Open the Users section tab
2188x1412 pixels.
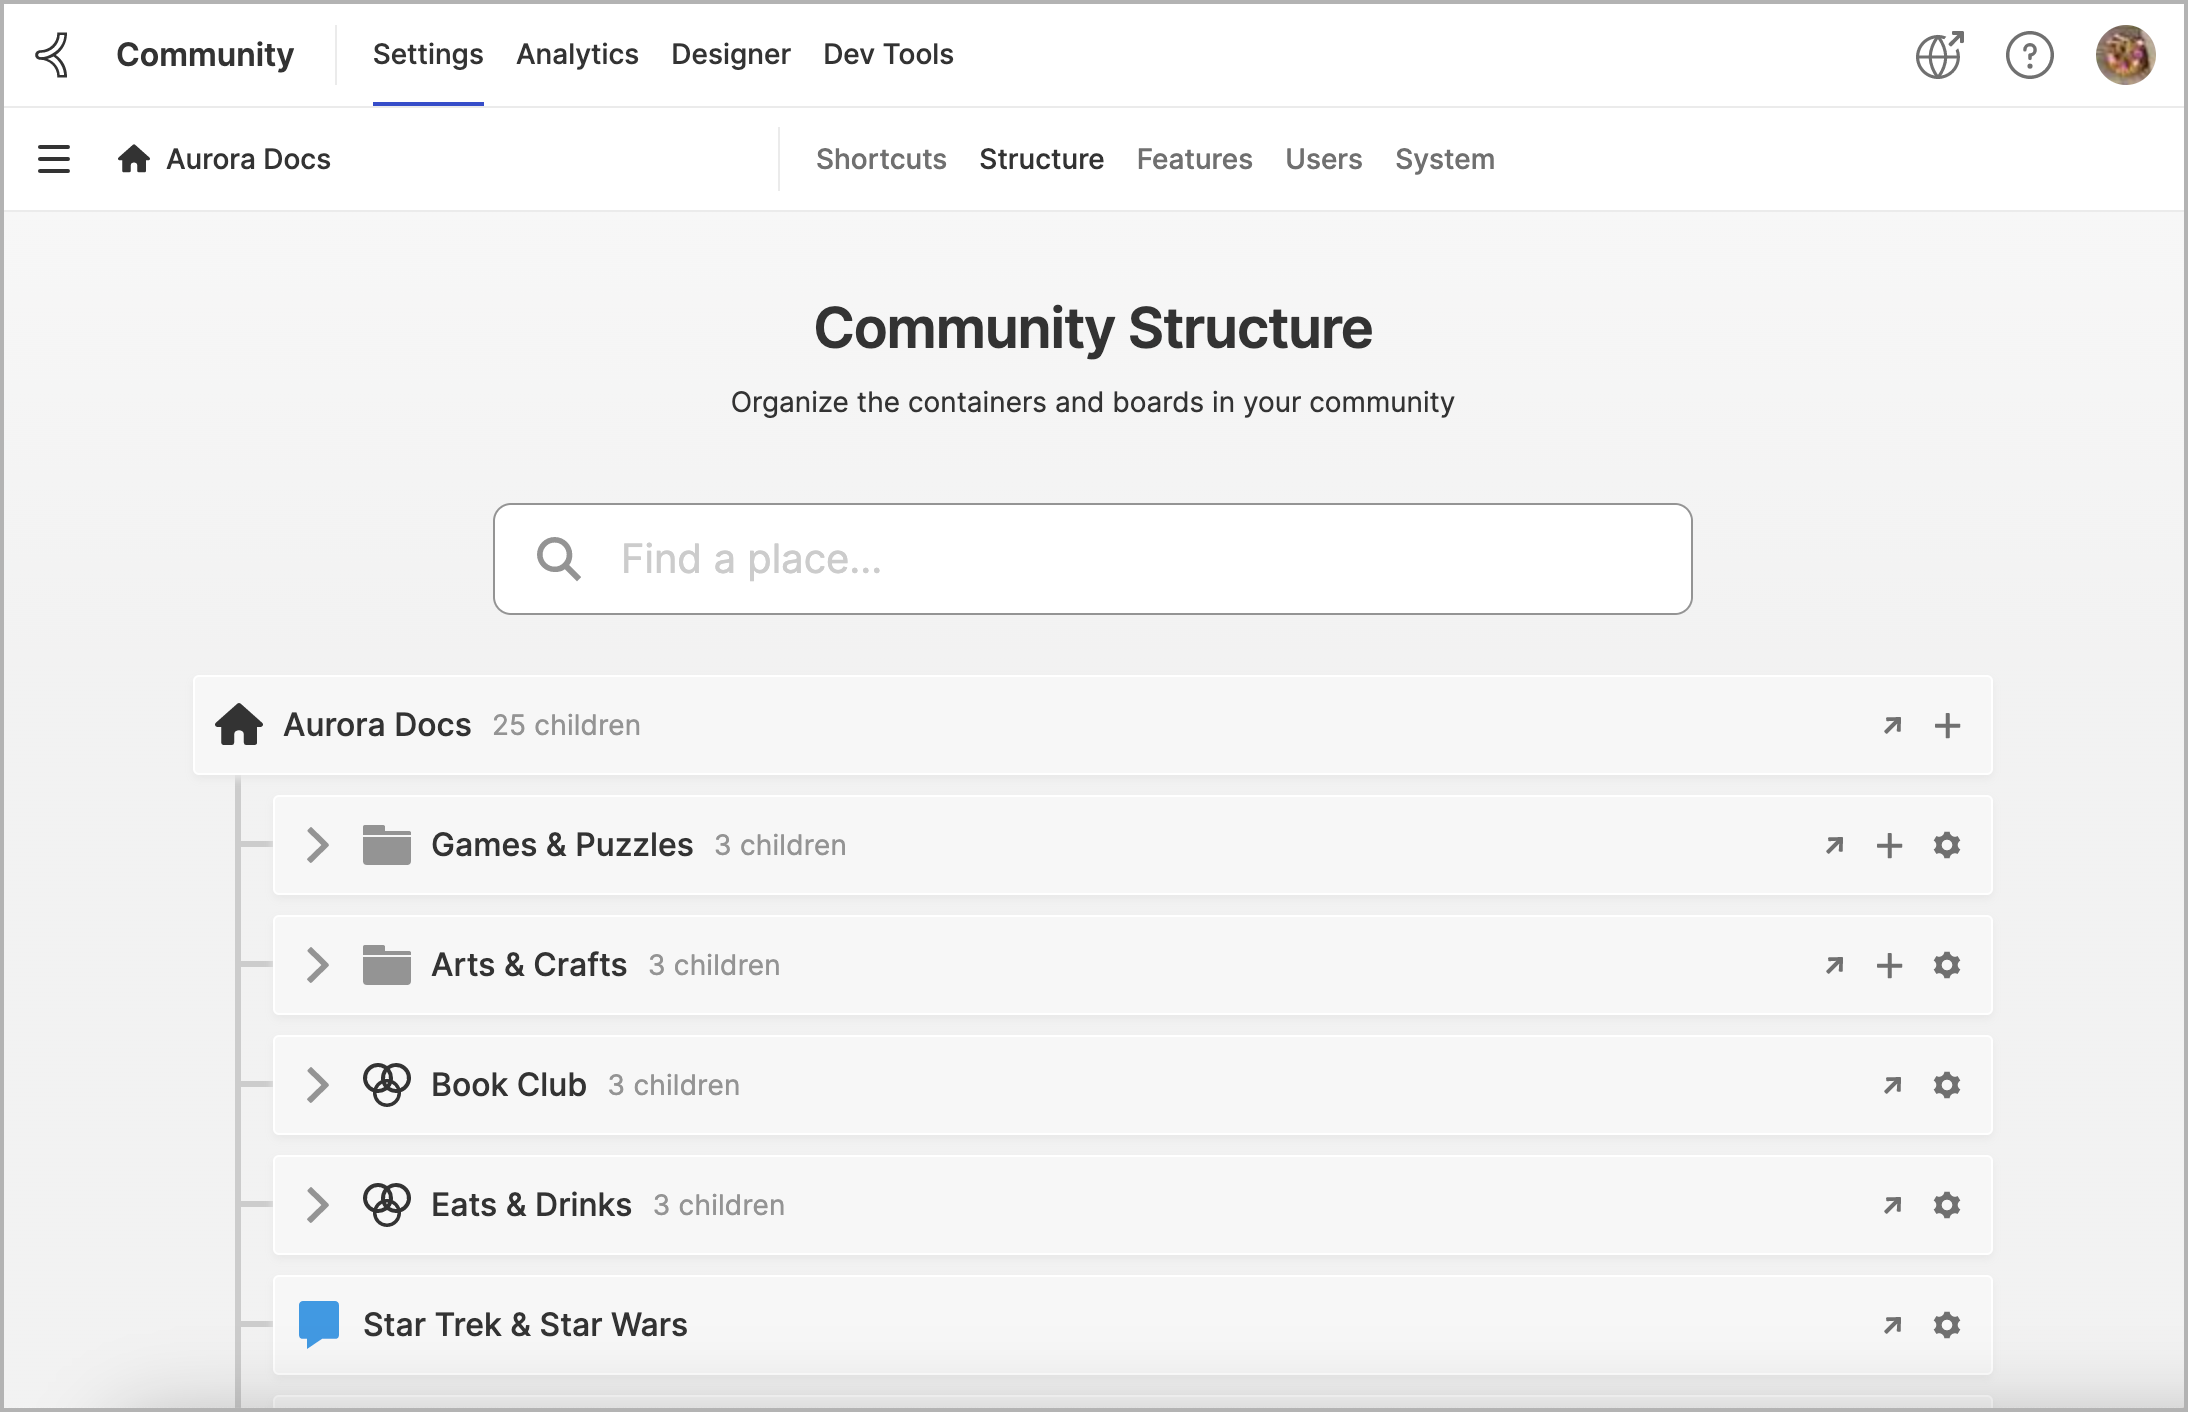(x=1324, y=158)
